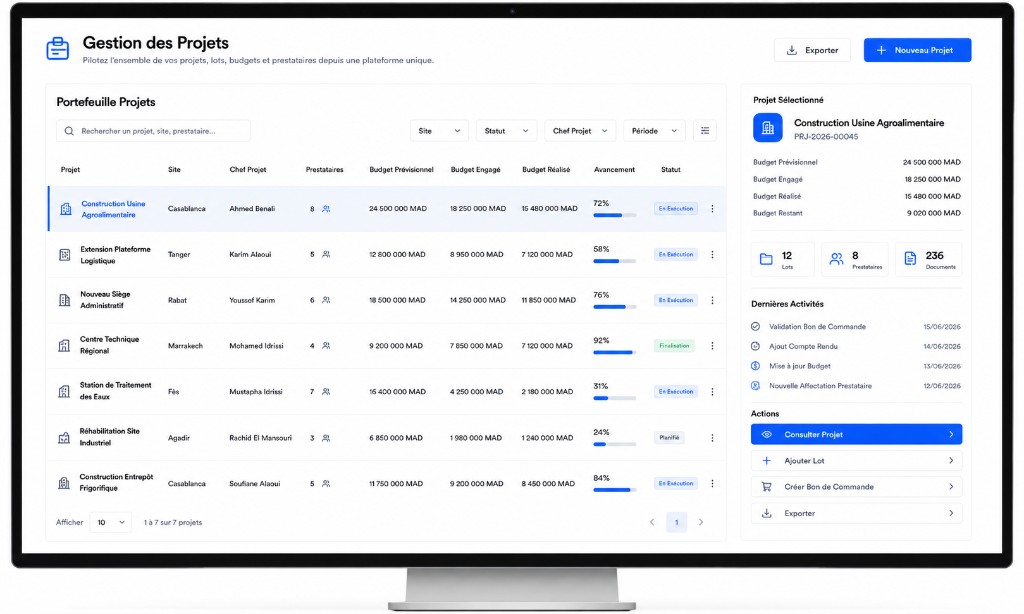The image size is (1024, 614).
Task: Click the 12 Lots card
Action: (782, 259)
